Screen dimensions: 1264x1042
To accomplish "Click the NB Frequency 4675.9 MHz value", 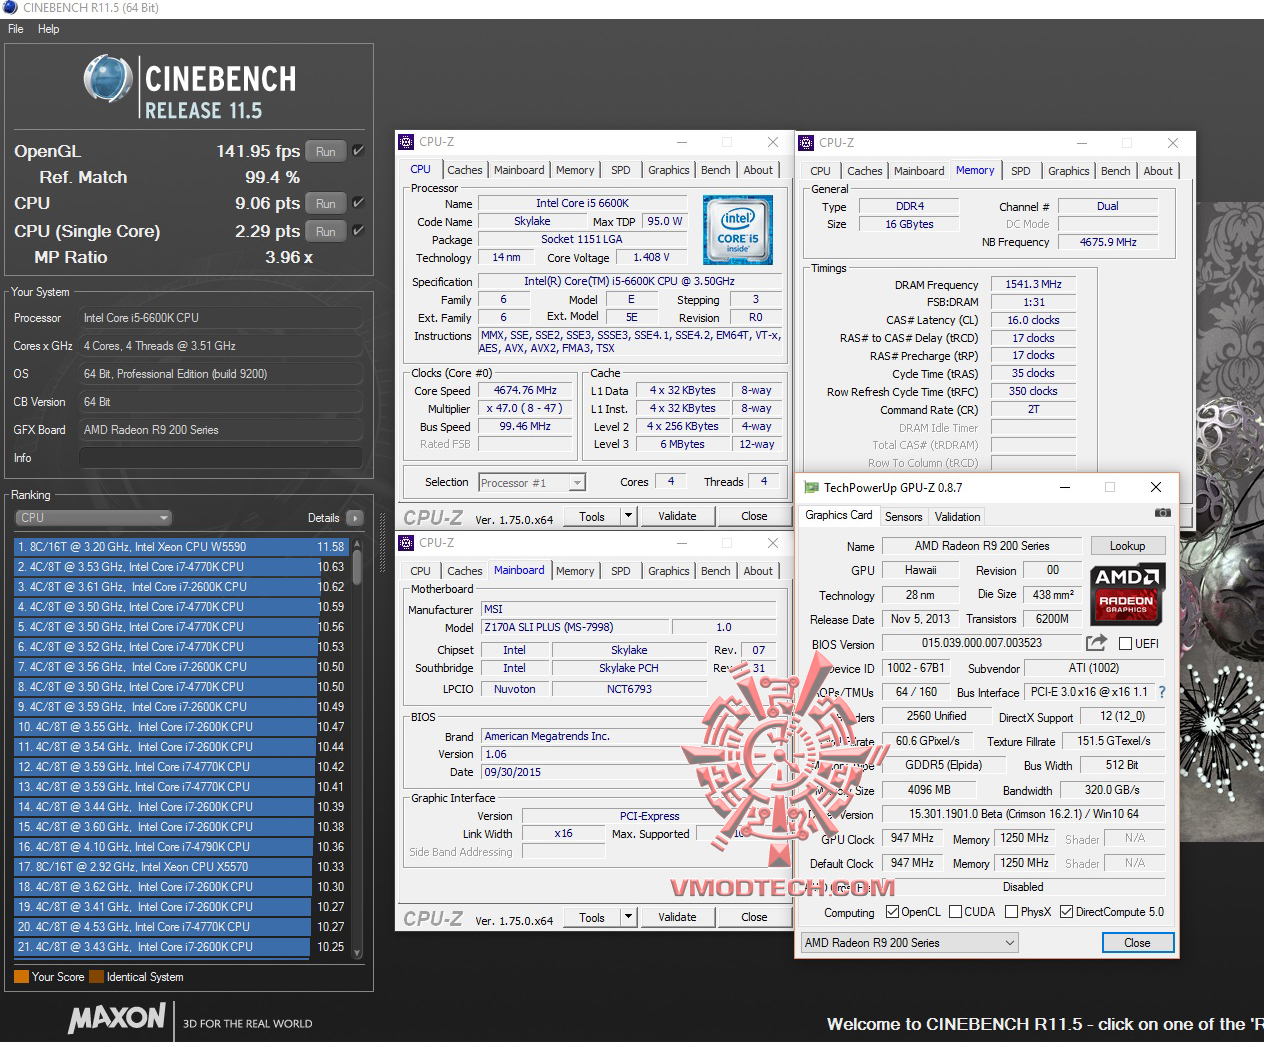I will point(1108,242).
